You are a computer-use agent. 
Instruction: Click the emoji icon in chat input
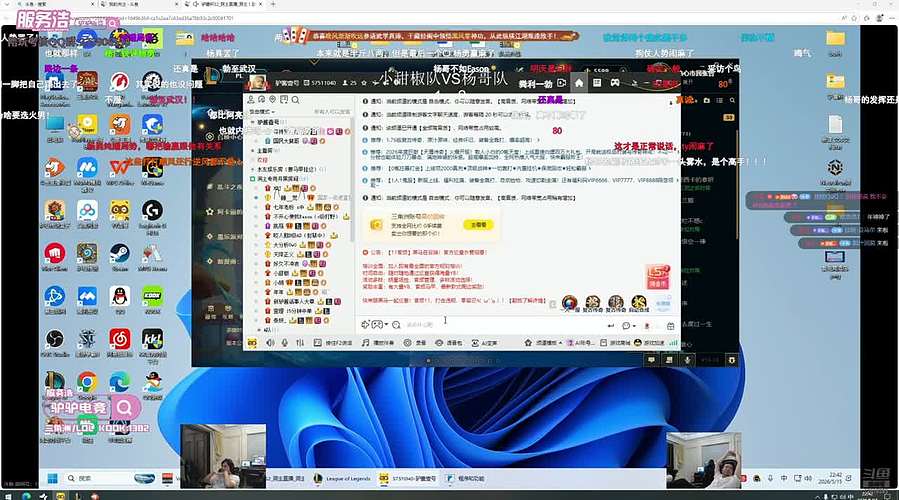coord(396,325)
